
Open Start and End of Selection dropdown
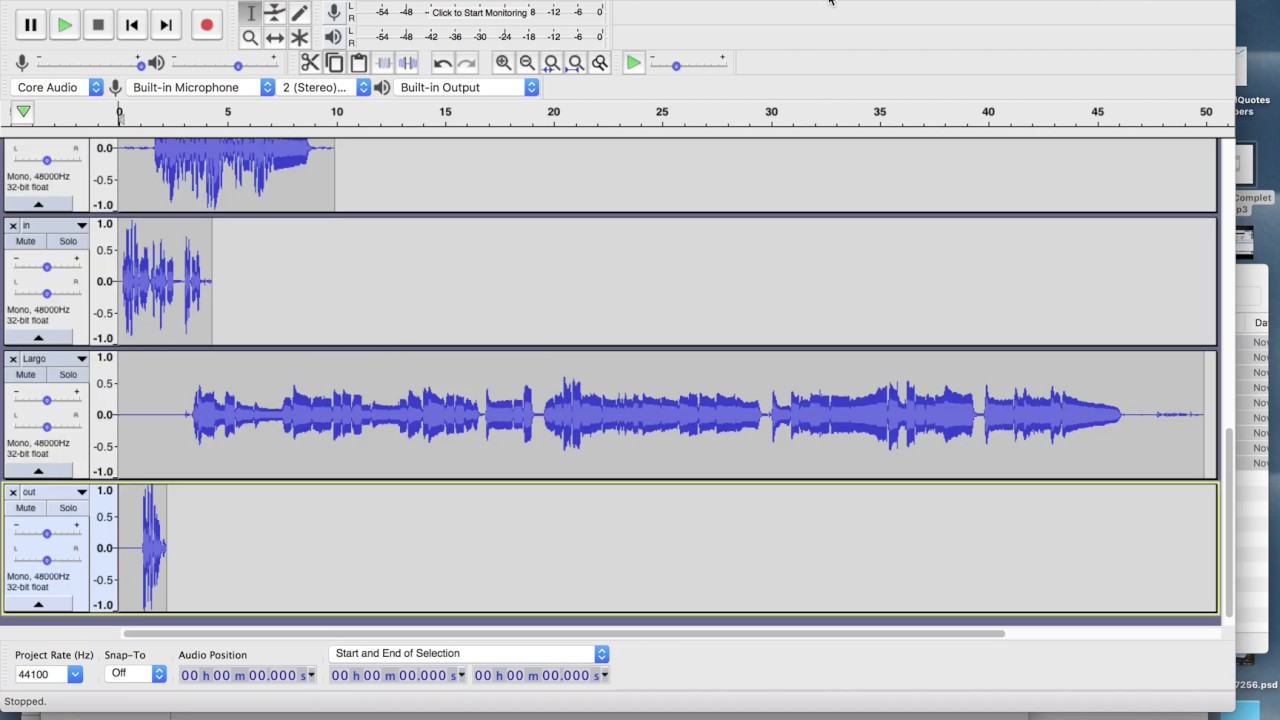(x=468, y=653)
